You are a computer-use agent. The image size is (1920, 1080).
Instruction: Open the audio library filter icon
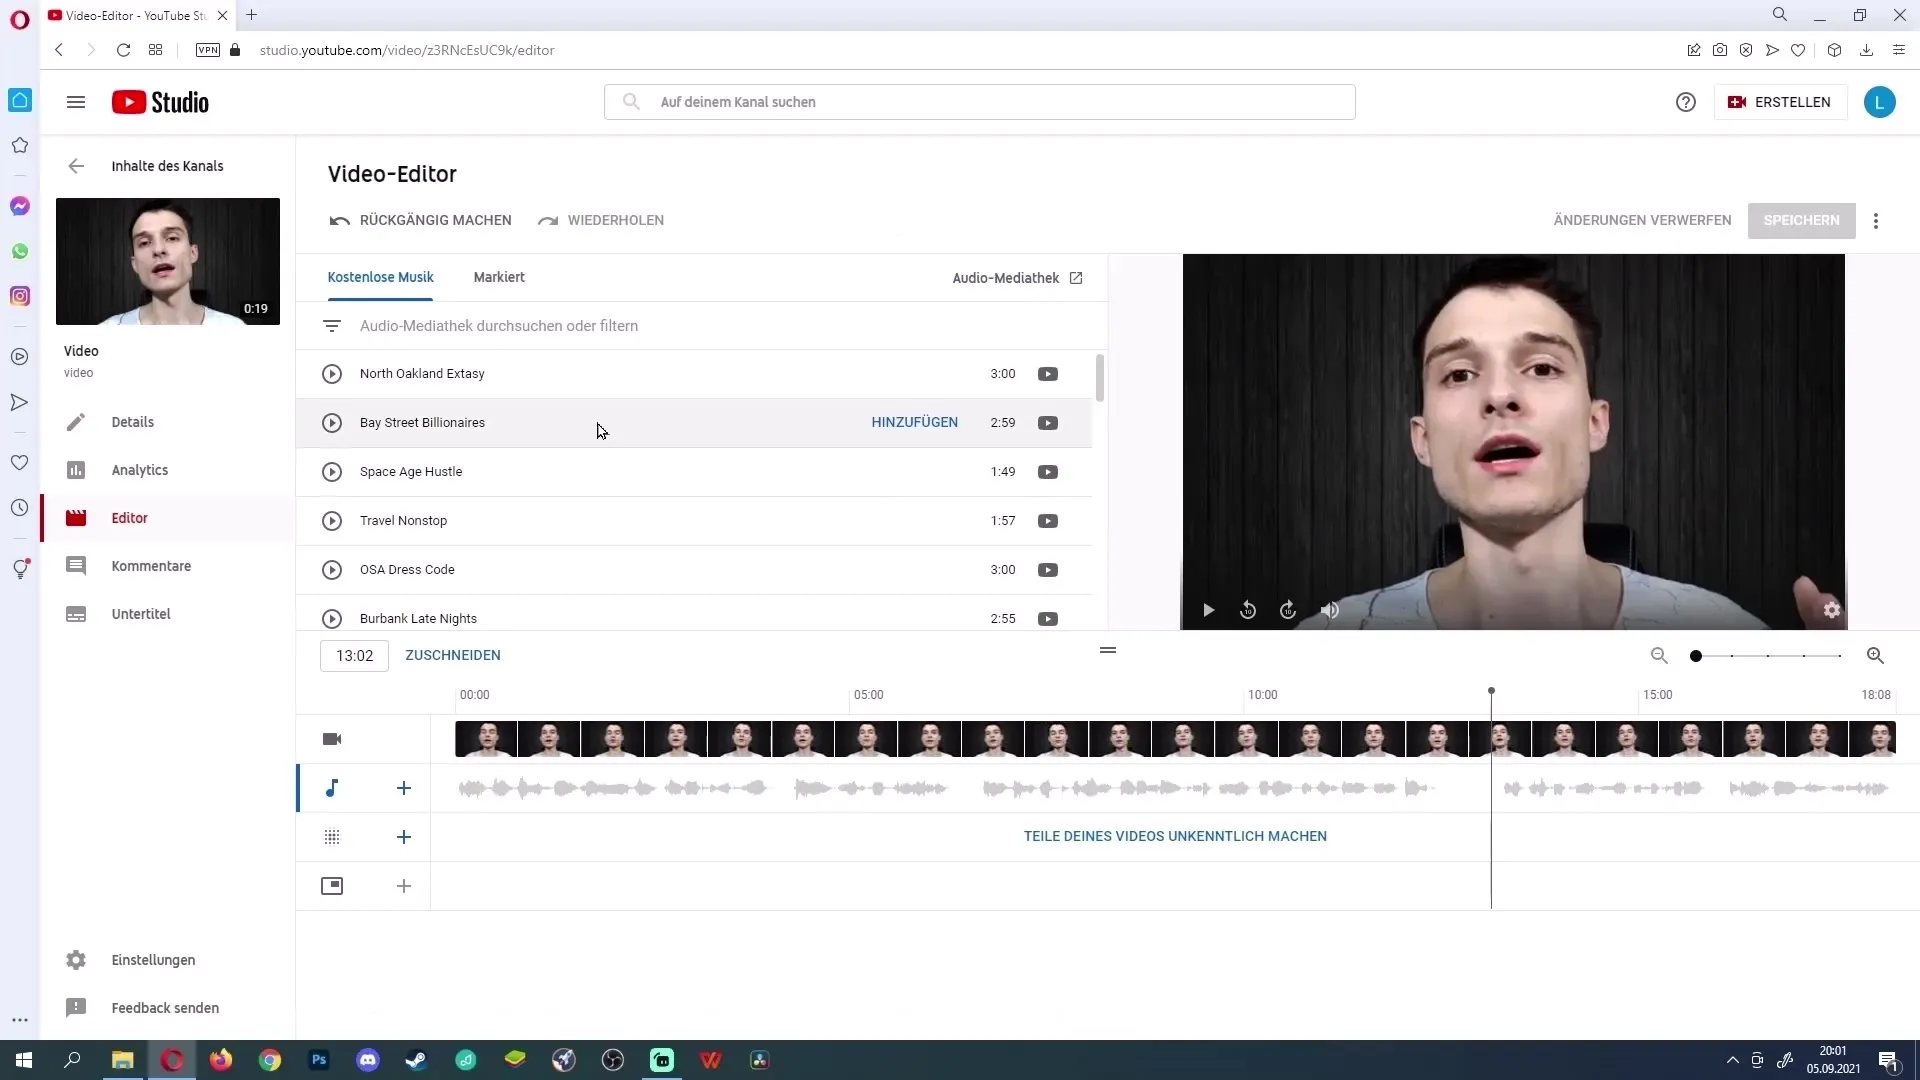pyautogui.click(x=332, y=326)
